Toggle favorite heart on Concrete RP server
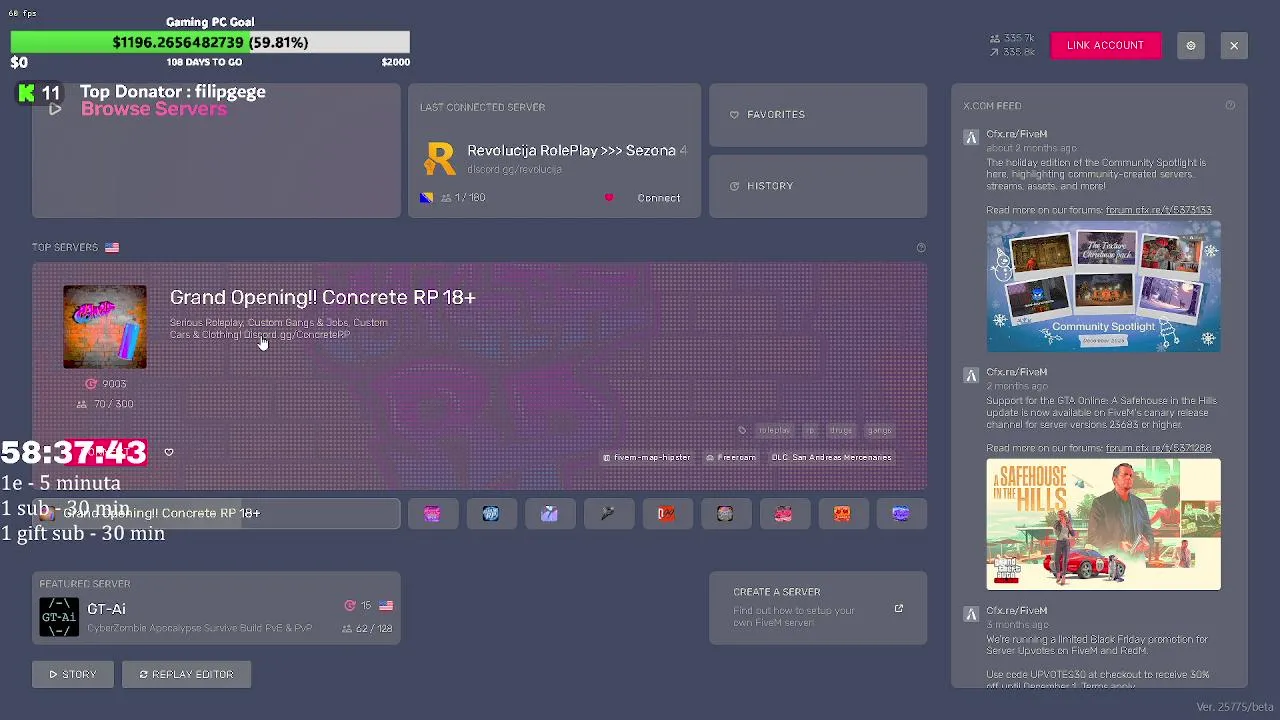This screenshot has height=720, width=1280. [169, 452]
